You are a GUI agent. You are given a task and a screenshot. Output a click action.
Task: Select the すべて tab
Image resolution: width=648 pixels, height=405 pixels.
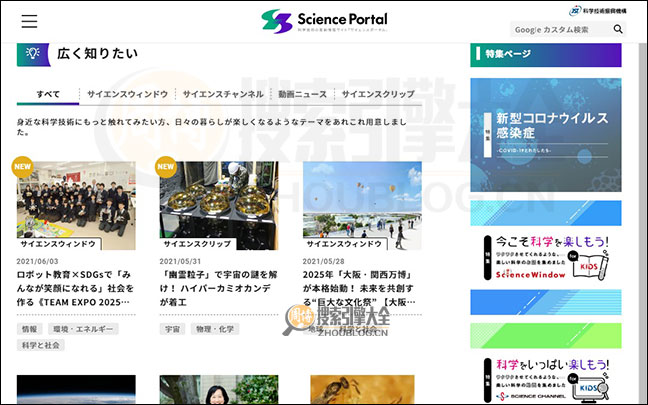pyautogui.click(x=48, y=94)
